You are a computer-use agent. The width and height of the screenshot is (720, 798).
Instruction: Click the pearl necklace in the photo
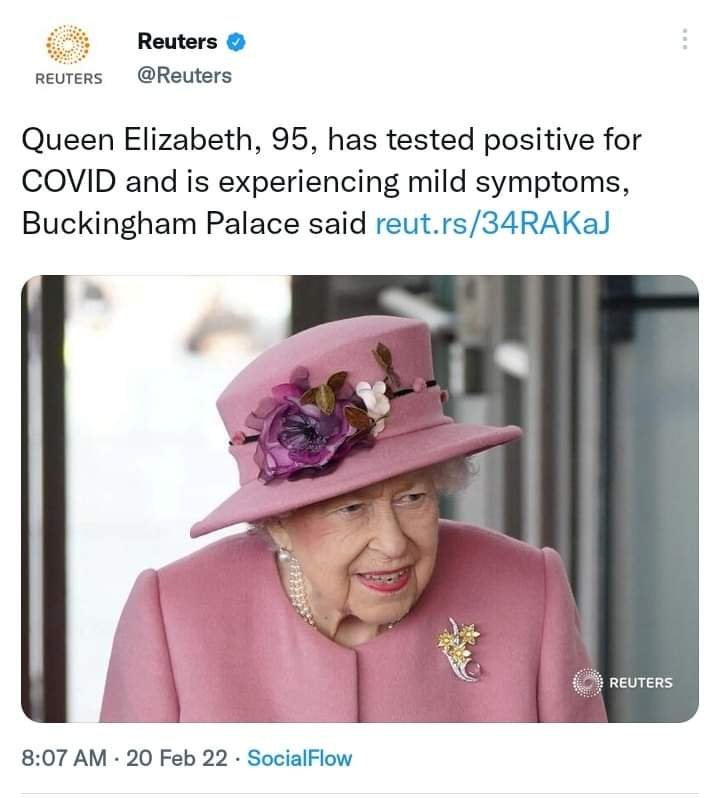click(297, 585)
